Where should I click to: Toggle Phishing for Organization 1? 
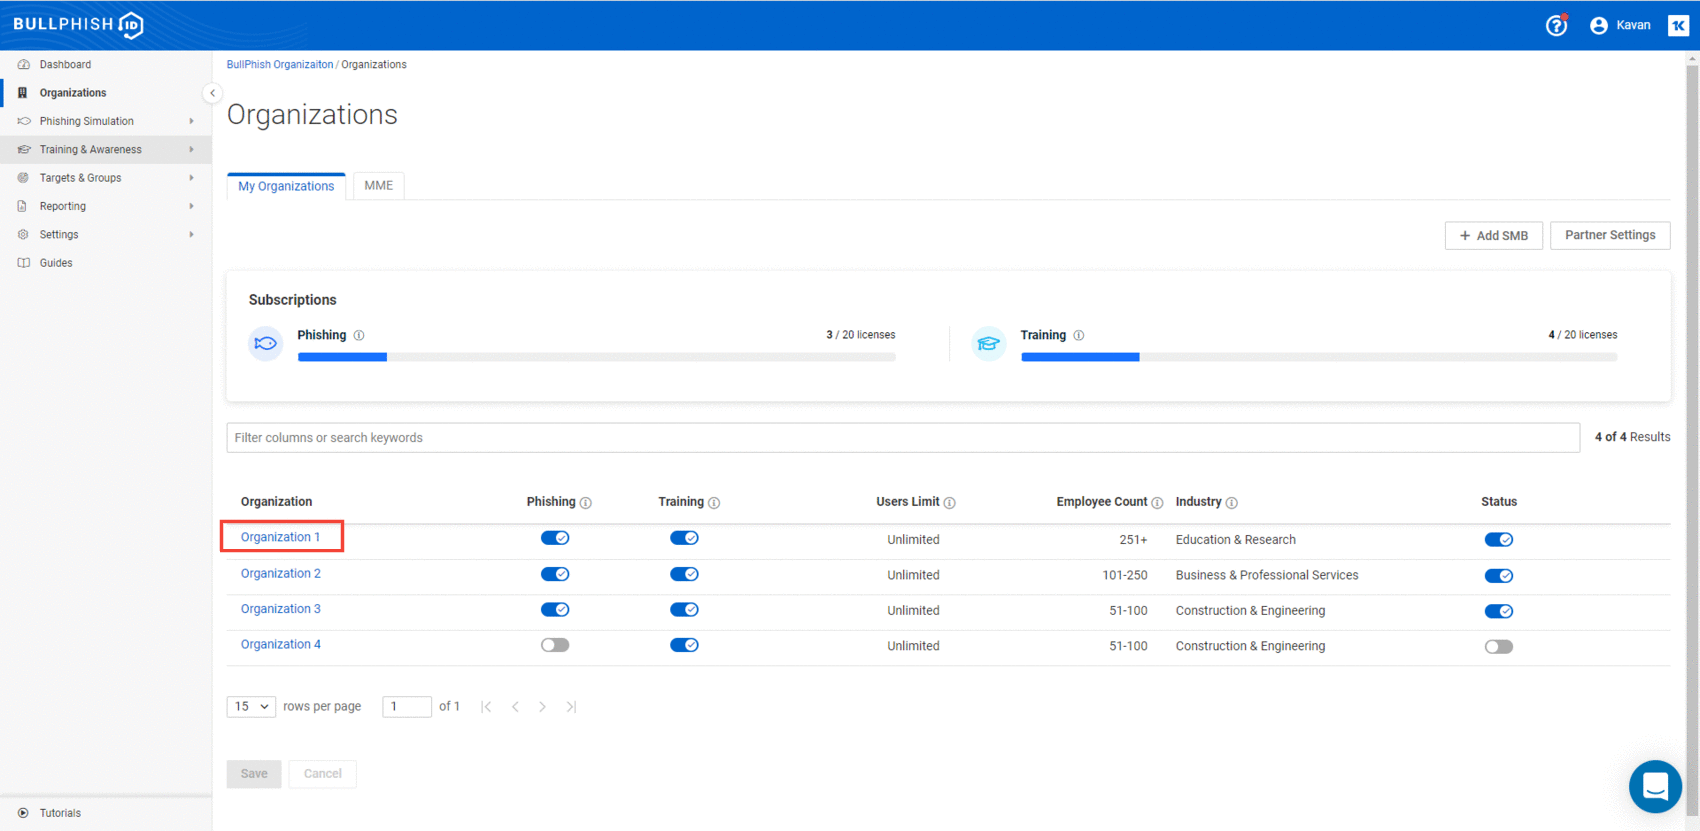tap(555, 538)
